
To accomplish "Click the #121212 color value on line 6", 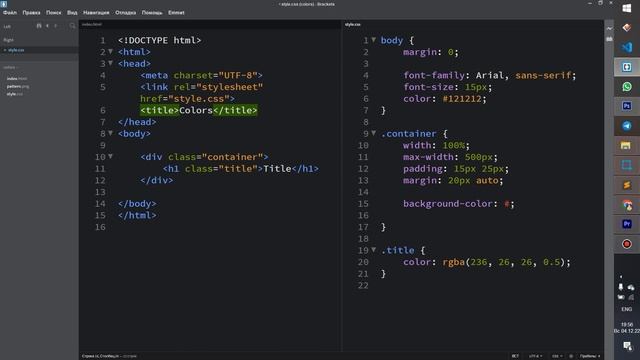I will 462,98.
